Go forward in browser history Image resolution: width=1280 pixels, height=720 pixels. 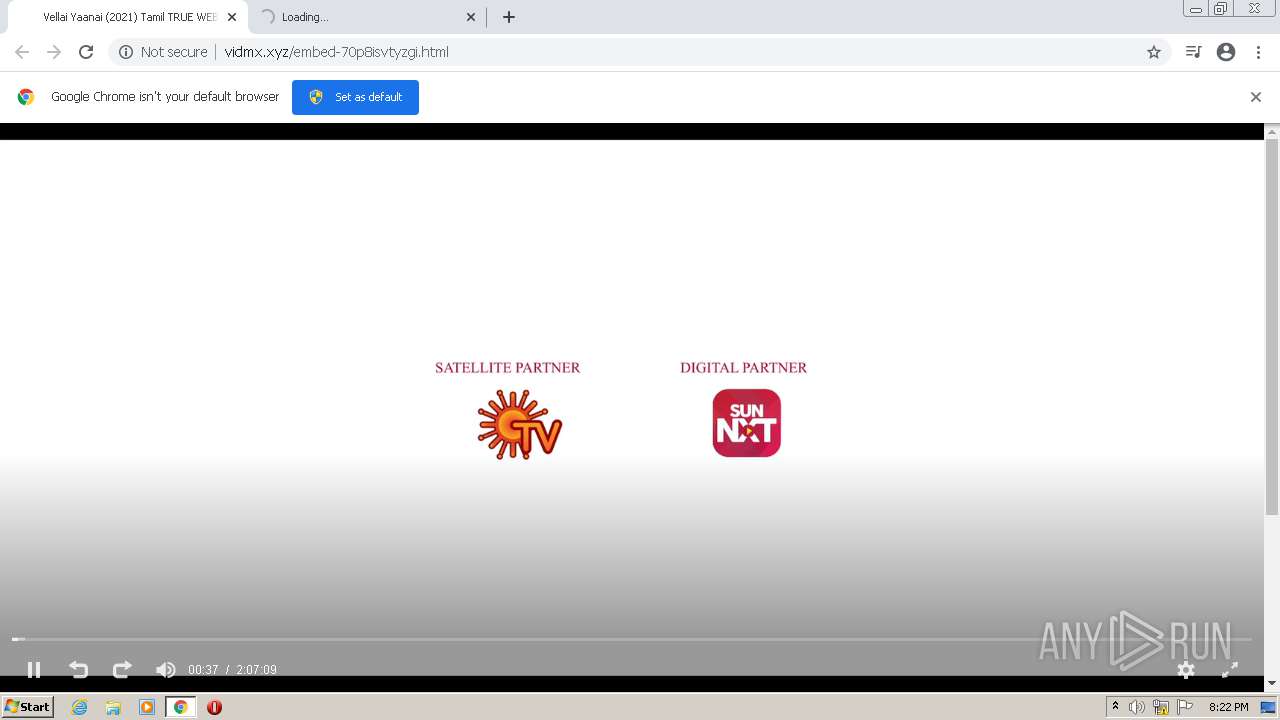(54, 52)
